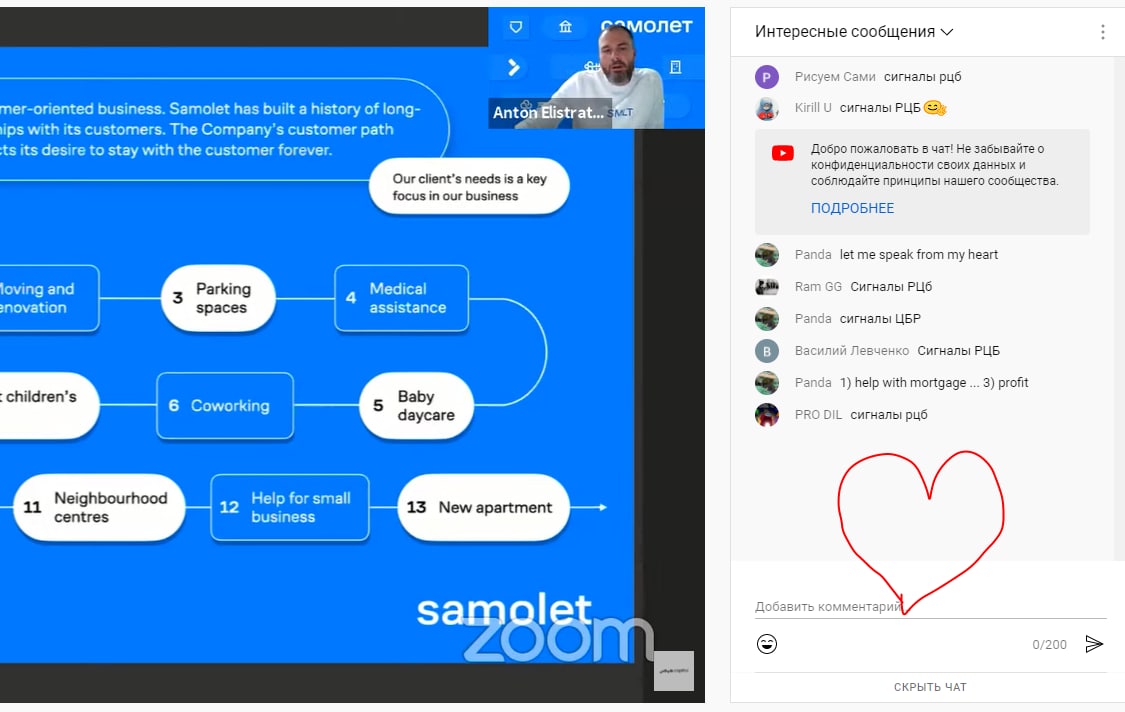
Task: Click message "let me speak from my heart"
Action: (x=919, y=255)
